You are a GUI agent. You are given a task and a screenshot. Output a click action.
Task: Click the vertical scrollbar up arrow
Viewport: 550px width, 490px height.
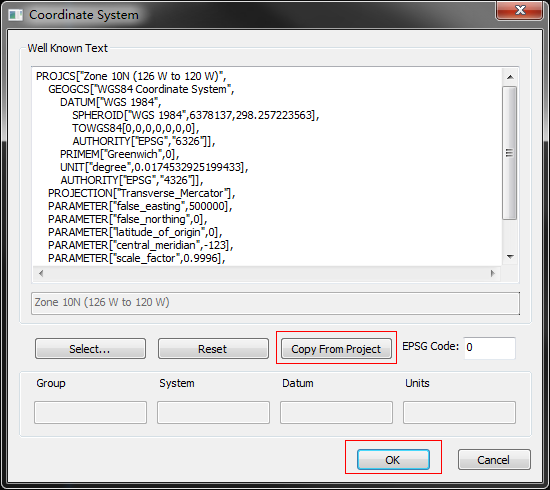coord(510,77)
